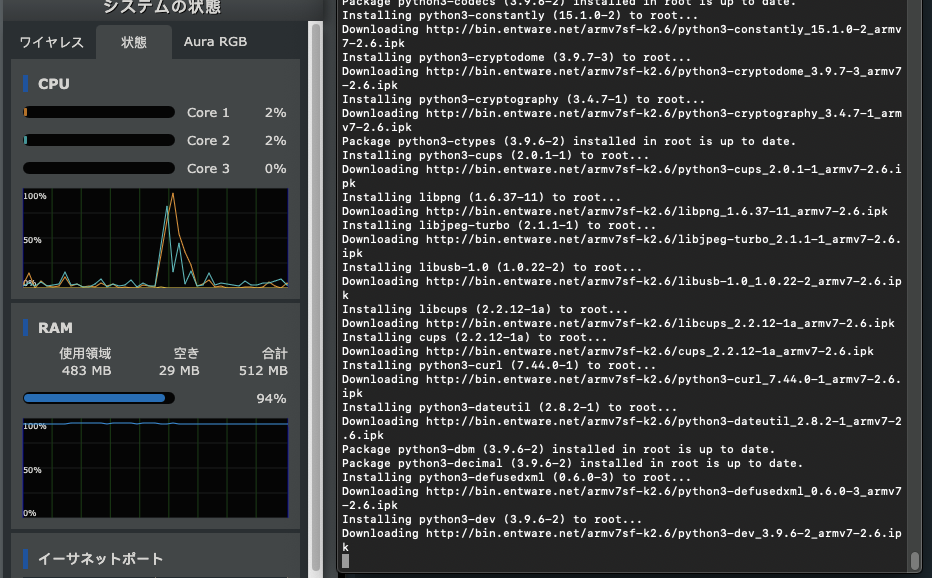The width and height of the screenshot is (932, 578).
Task: Click the Core 1 usage bar
Action: pos(99,112)
